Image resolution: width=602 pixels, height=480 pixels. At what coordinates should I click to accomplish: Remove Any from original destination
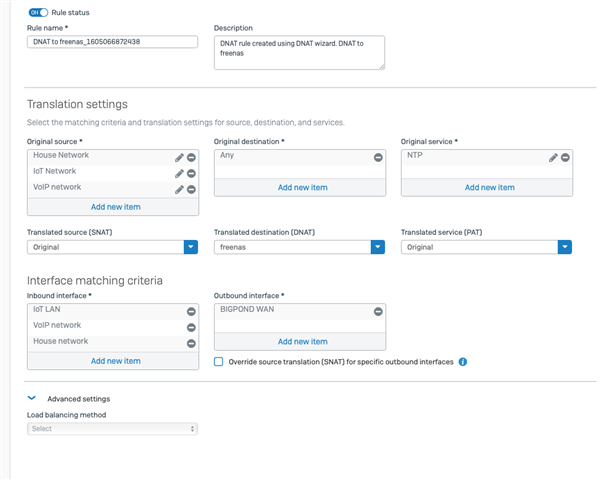pos(378,157)
